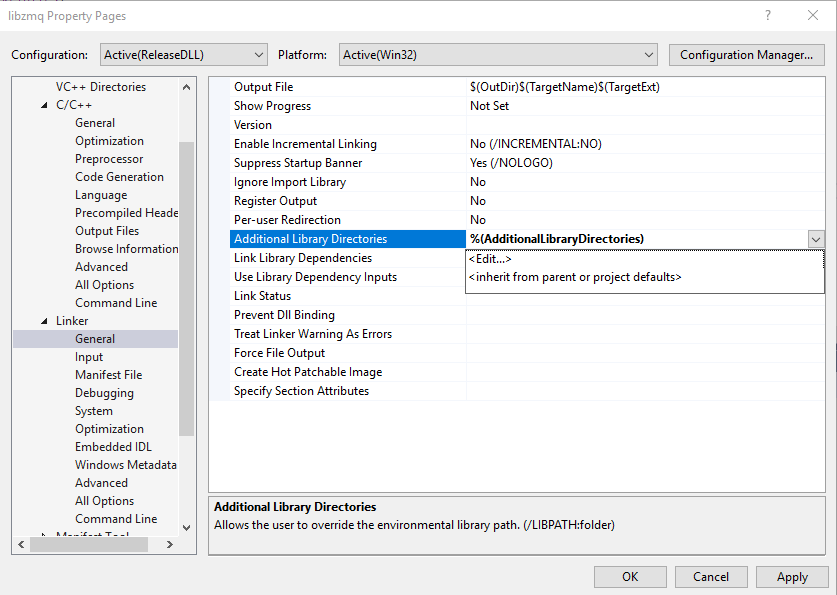Click the tree scroll down arrow
The width and height of the screenshot is (837, 595).
point(186,528)
